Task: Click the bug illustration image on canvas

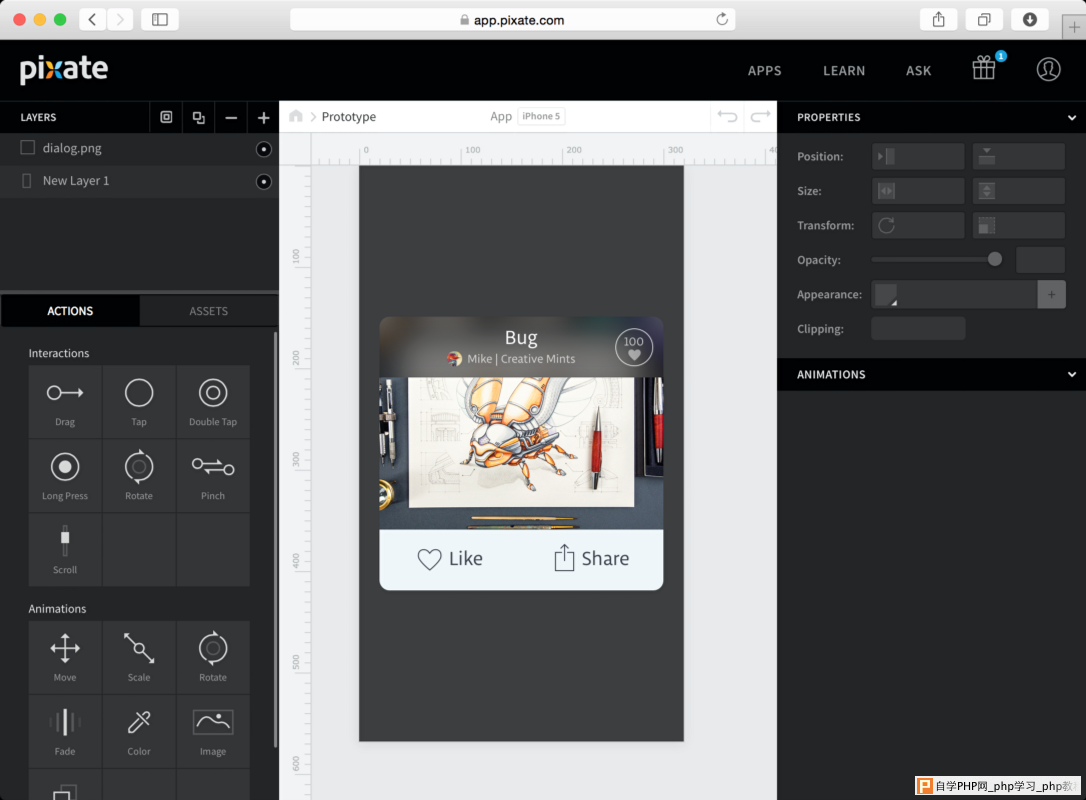Action: pyautogui.click(x=521, y=453)
